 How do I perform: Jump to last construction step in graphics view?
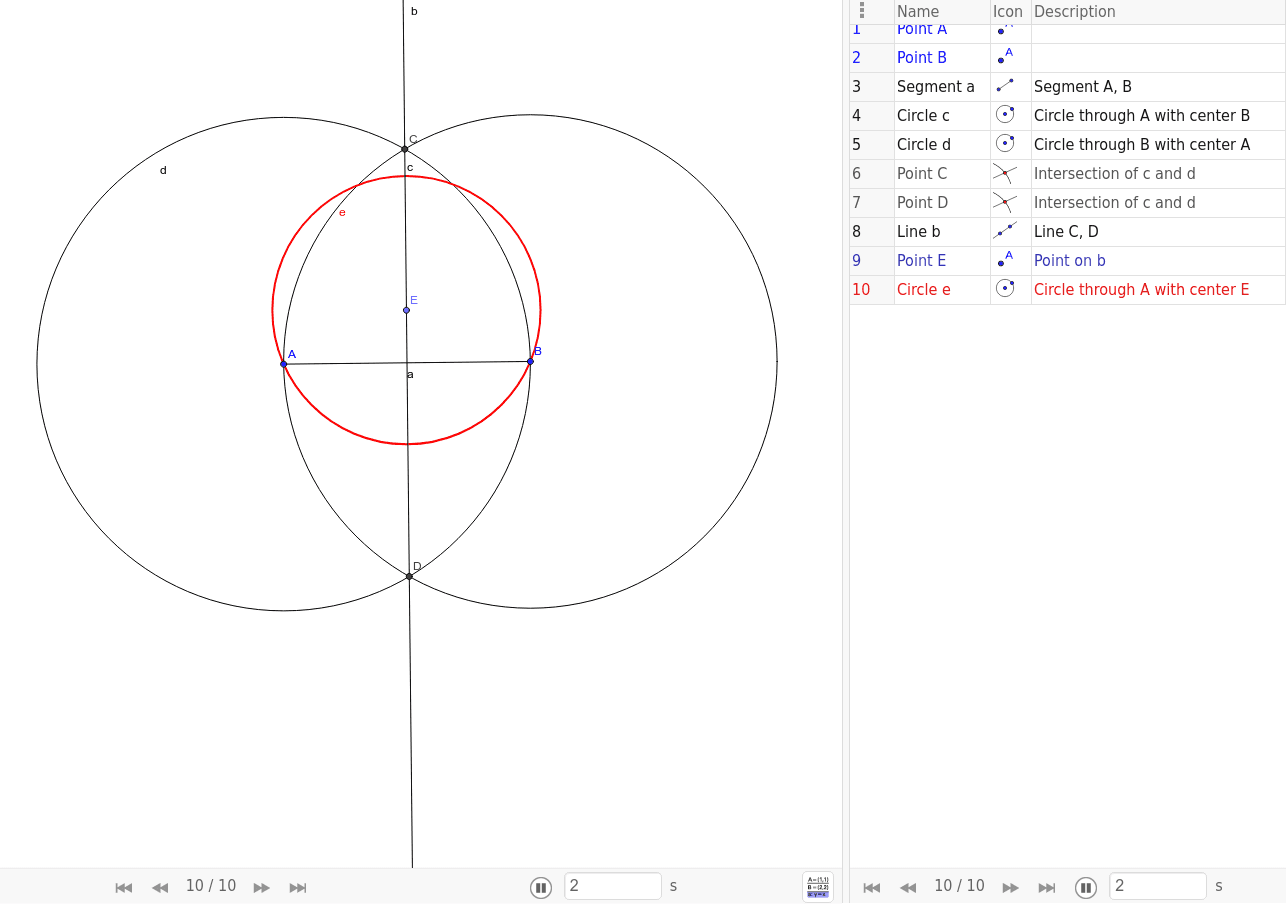click(298, 887)
